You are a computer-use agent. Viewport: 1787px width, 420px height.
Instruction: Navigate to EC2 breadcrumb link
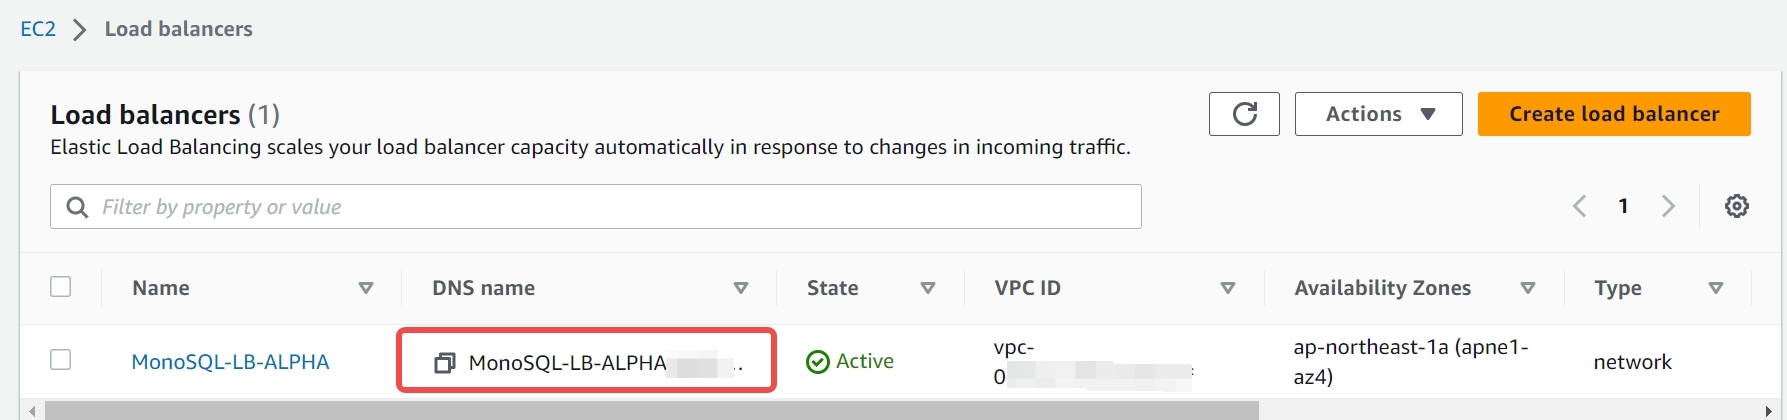point(38,29)
